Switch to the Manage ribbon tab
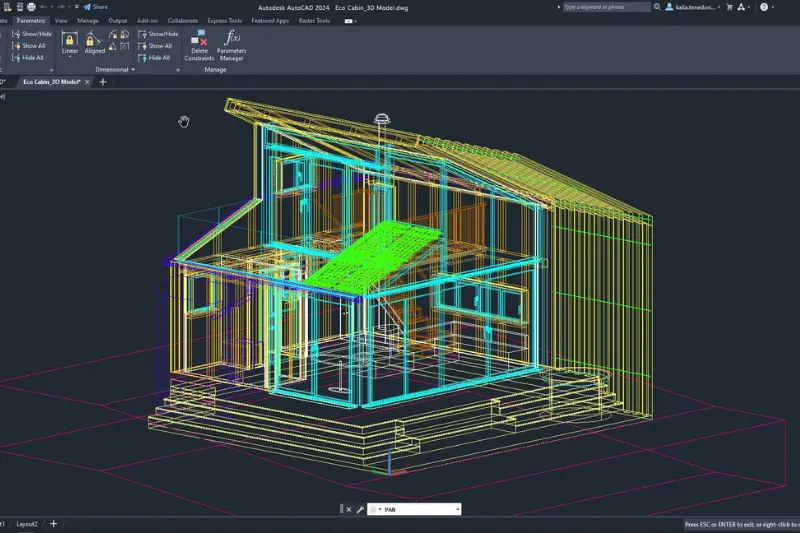Image resolution: width=800 pixels, height=533 pixels. pos(88,19)
